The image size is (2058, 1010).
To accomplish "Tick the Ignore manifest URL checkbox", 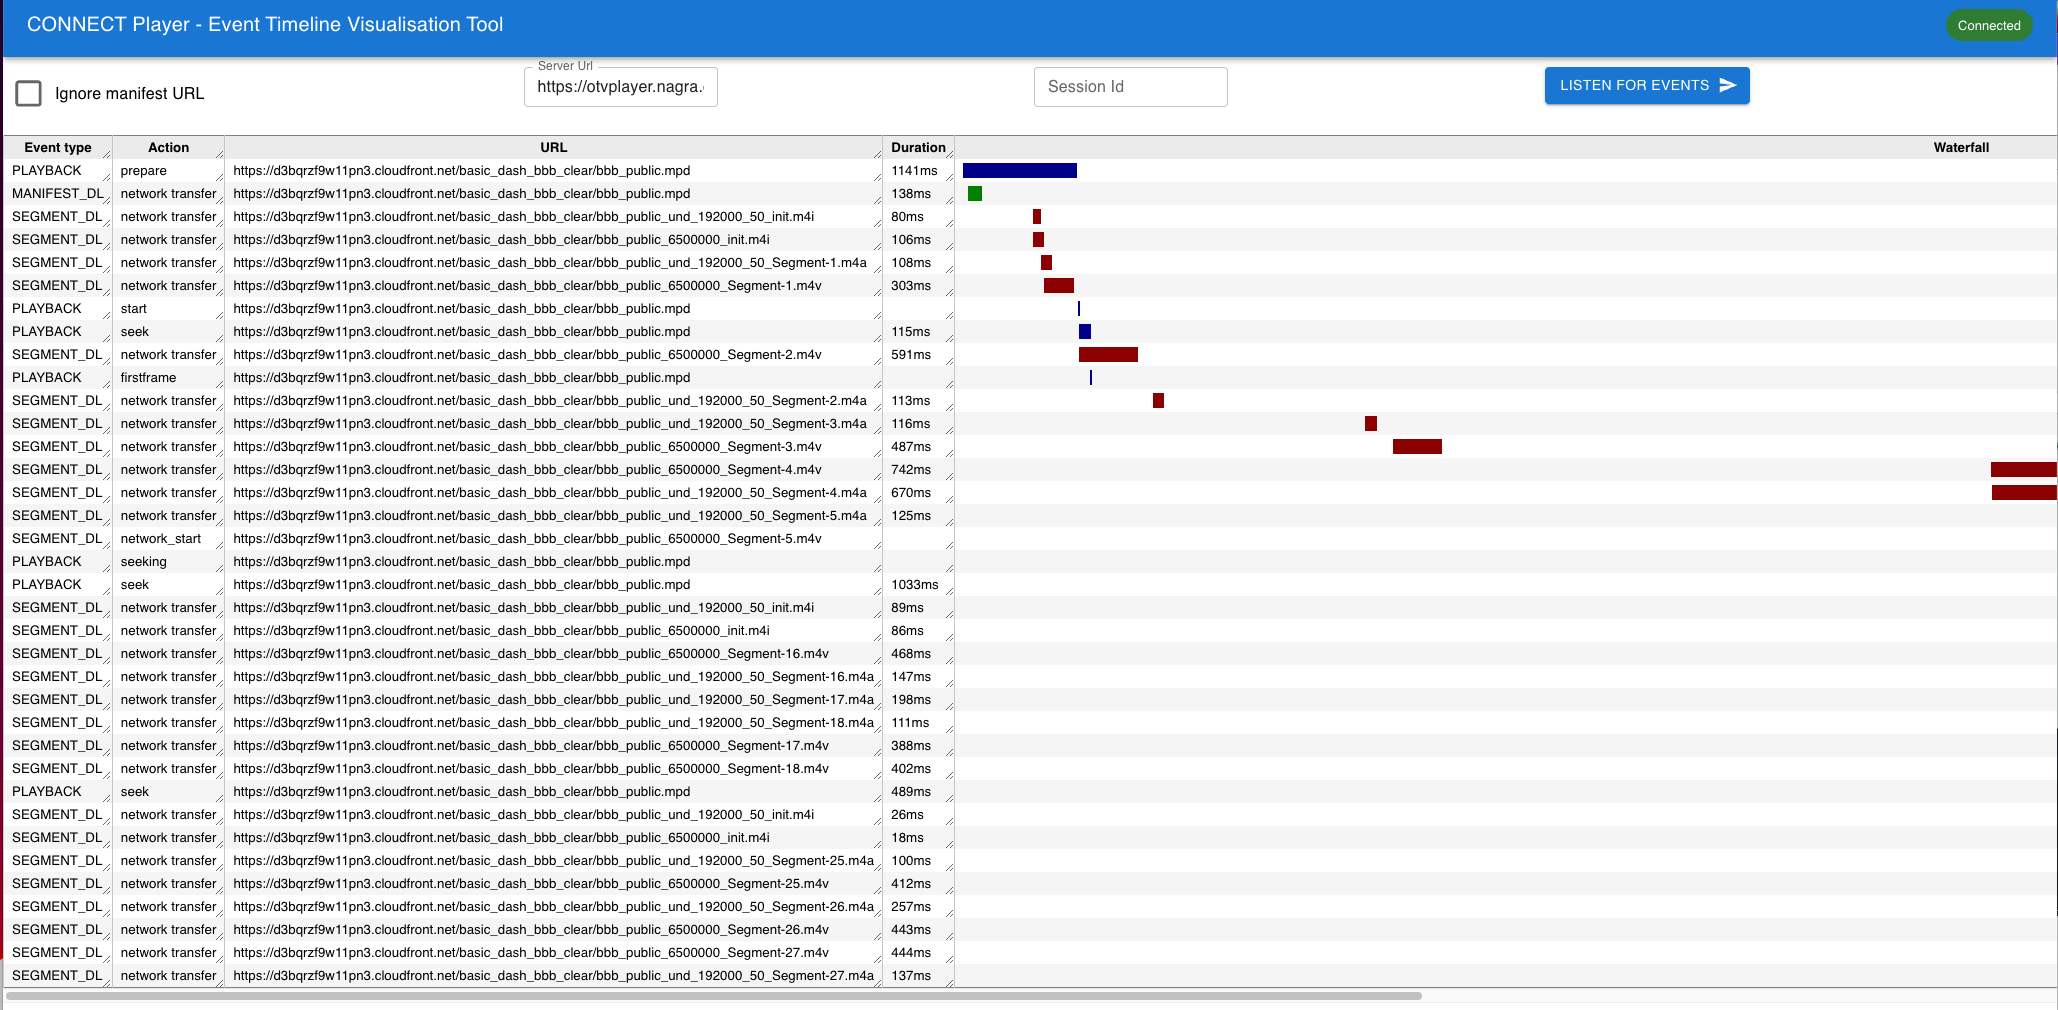I will (x=29, y=93).
